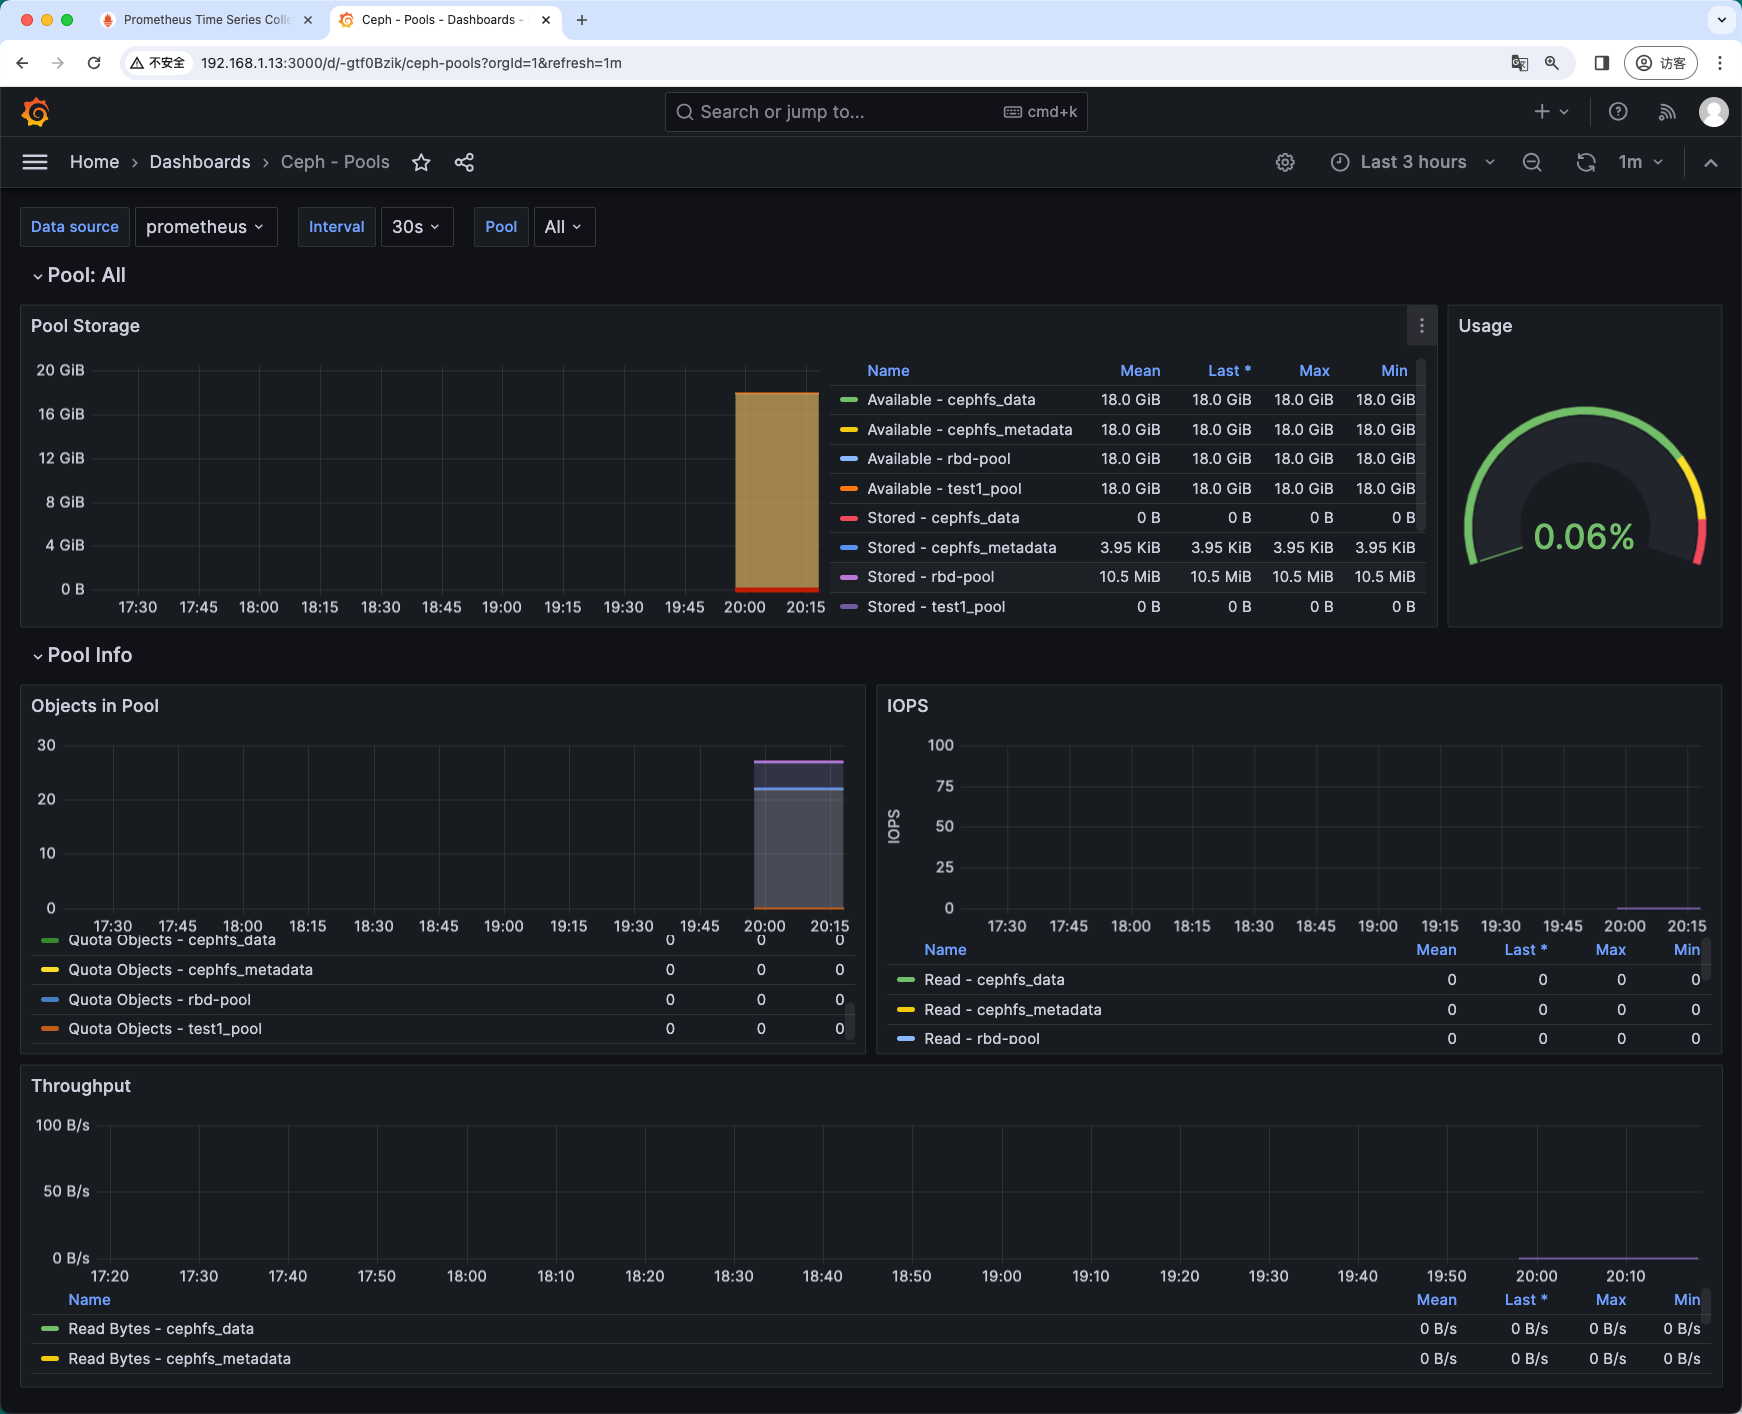Toggle Stored - rbd-pool series
This screenshot has height=1414, width=1742.
click(x=931, y=577)
